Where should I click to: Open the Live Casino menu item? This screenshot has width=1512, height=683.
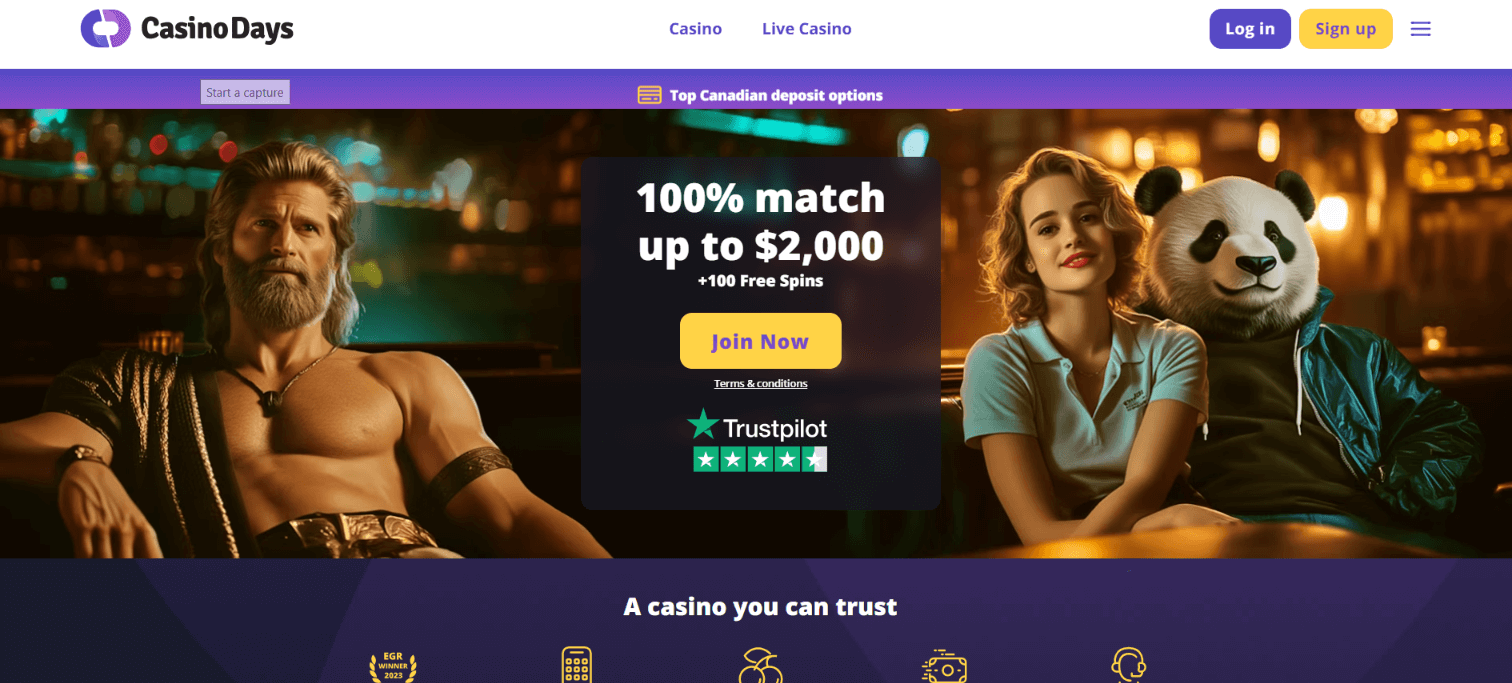pyautogui.click(x=806, y=29)
